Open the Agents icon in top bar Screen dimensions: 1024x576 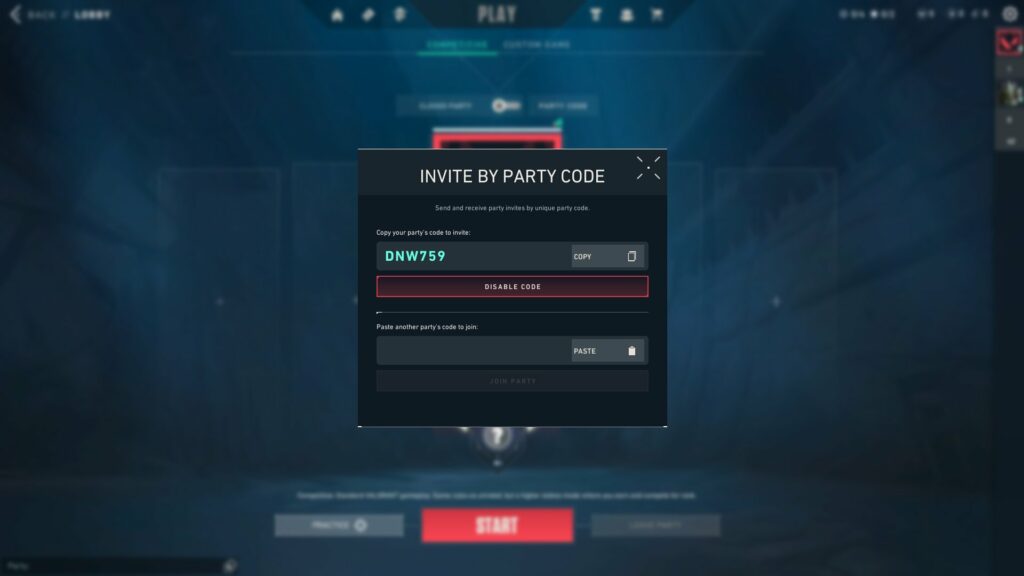click(x=626, y=14)
